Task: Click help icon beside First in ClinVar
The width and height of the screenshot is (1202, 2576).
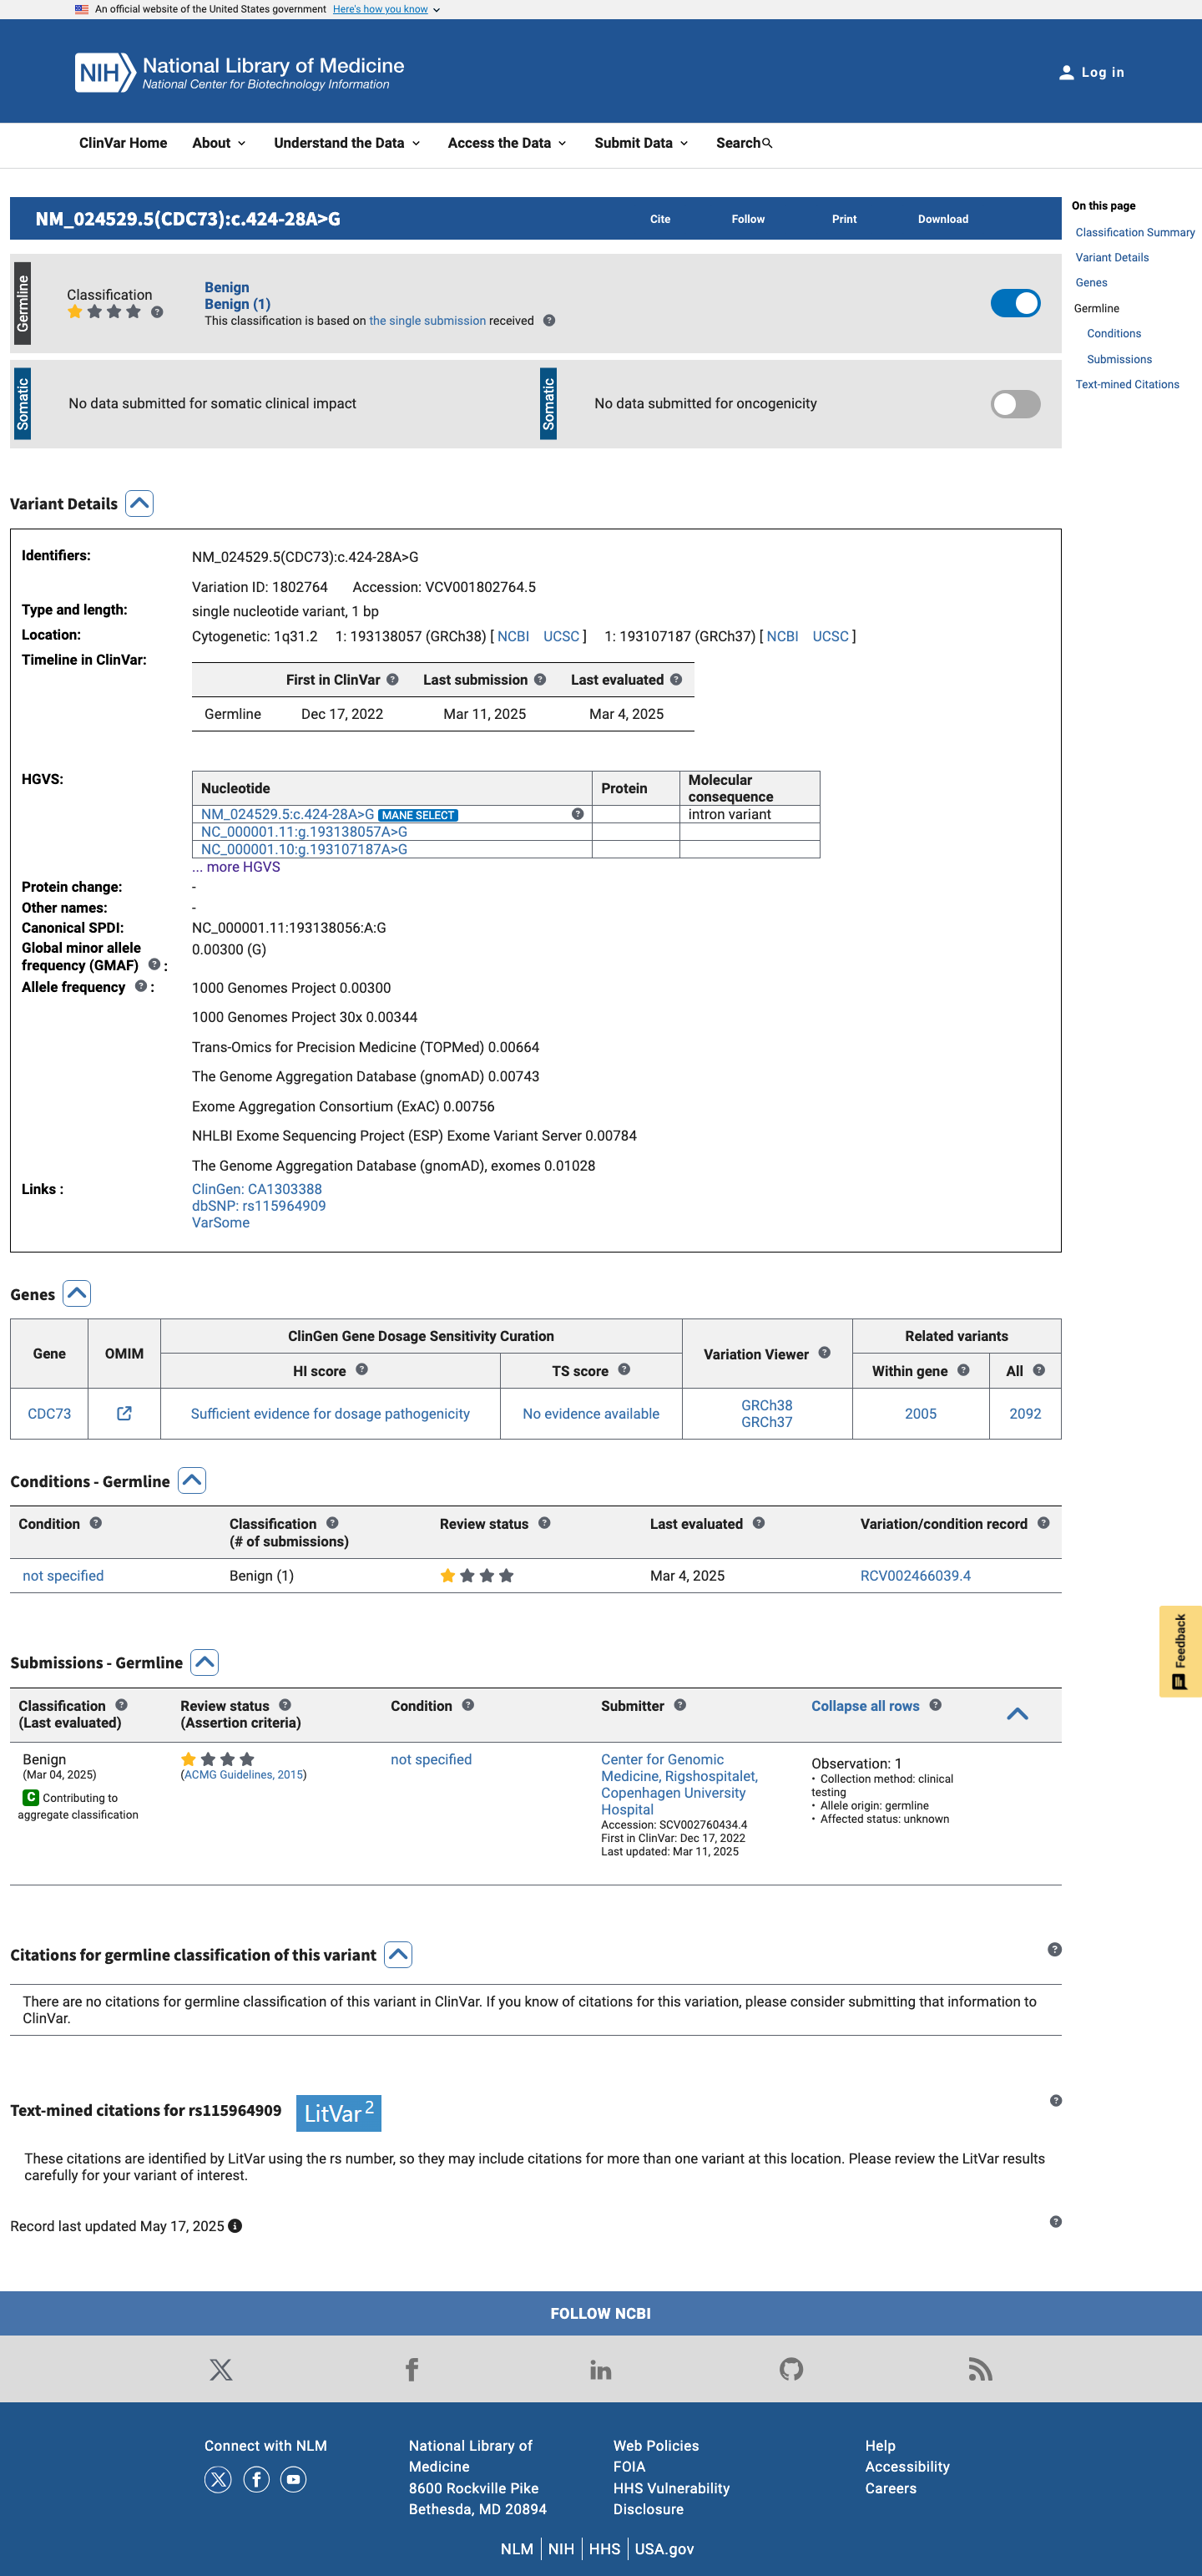Action: click(x=393, y=679)
